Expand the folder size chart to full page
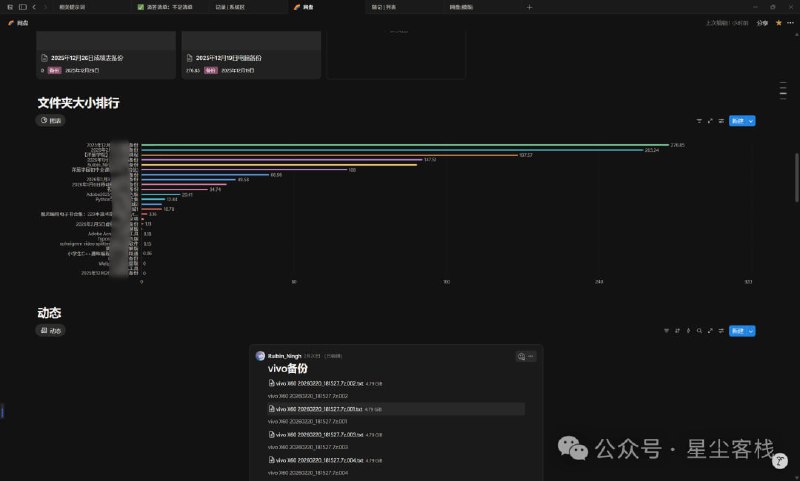The width and height of the screenshot is (800, 481). tap(710, 121)
